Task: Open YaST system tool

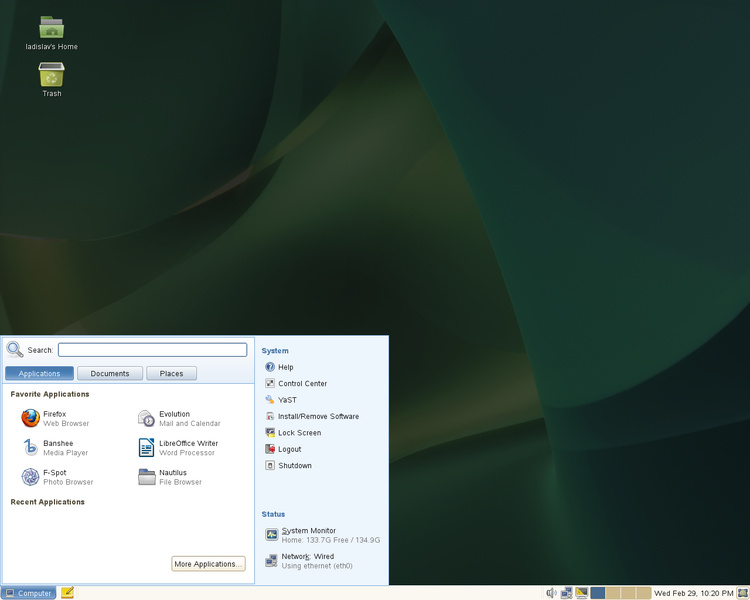Action: (x=281, y=400)
